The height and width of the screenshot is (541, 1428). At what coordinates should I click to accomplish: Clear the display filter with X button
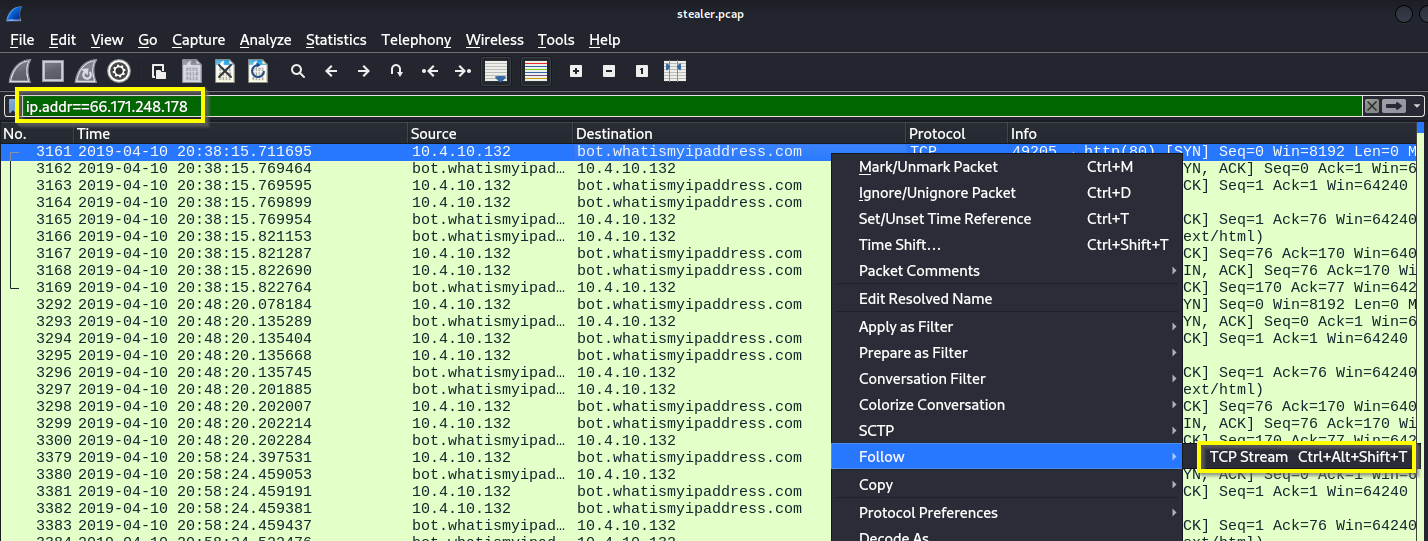[x=1372, y=106]
